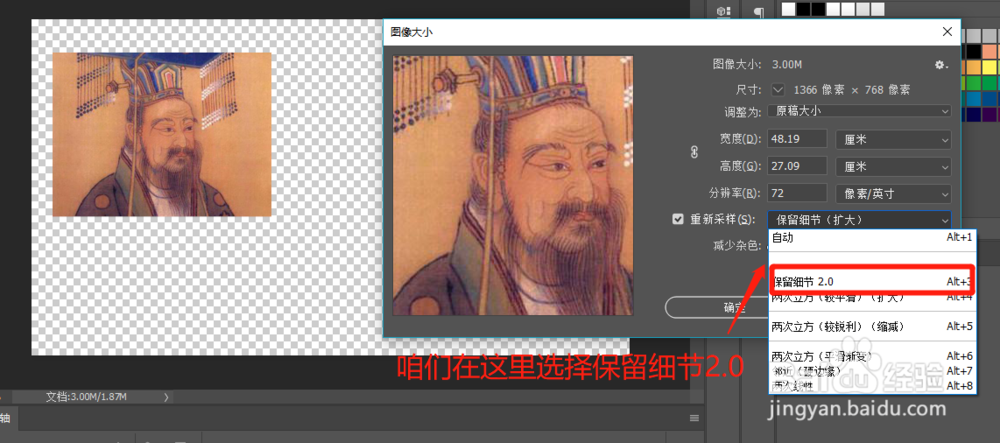
Task: Select 两次立方（较锐利）（缩减）option
Action: [x=872, y=326]
